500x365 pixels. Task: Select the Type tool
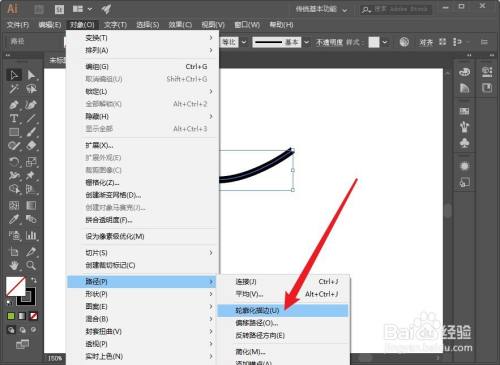(x=14, y=118)
